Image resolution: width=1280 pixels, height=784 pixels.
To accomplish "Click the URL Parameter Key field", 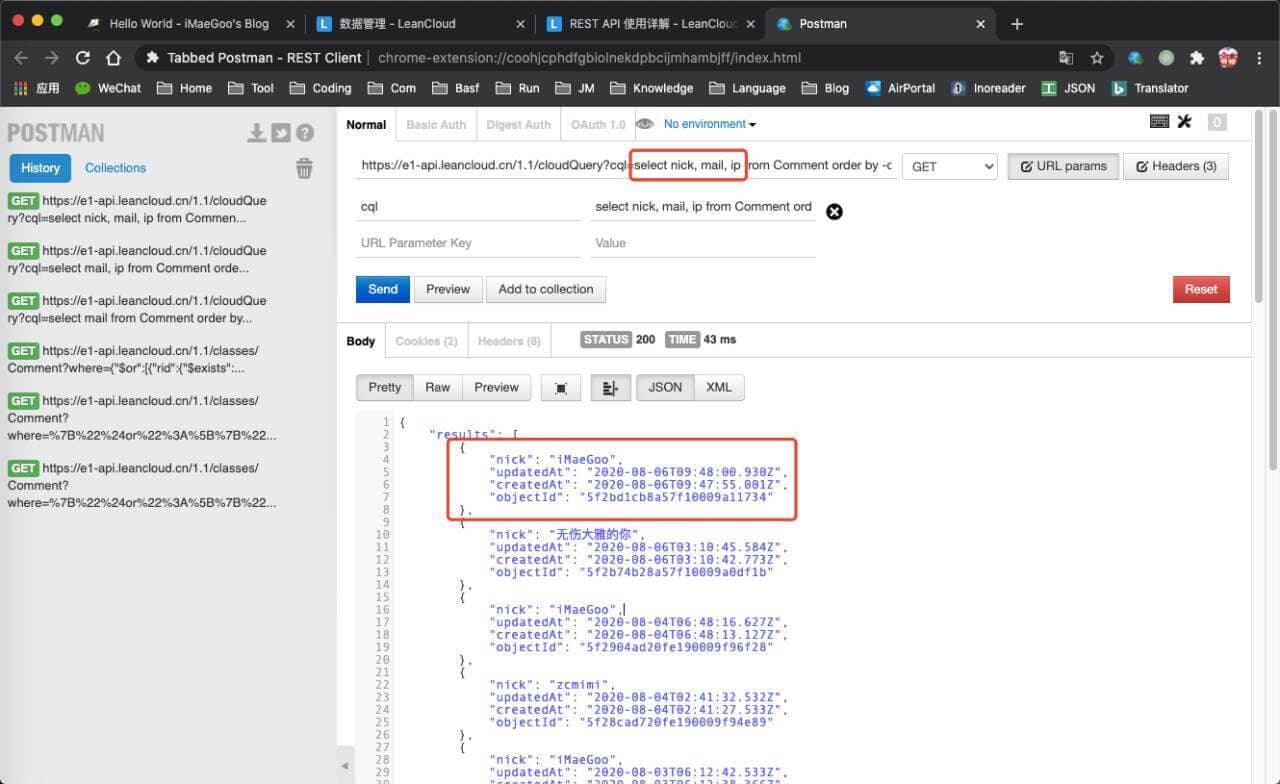I will (469, 243).
